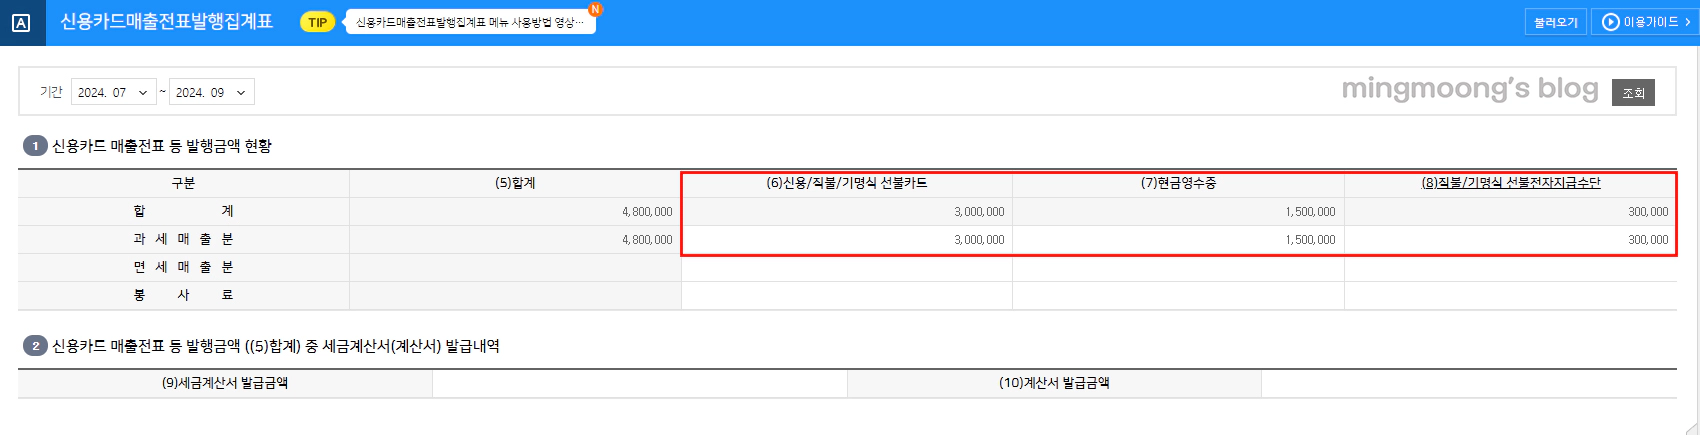Click 합계 row card amount 3,000,000

click(847, 211)
